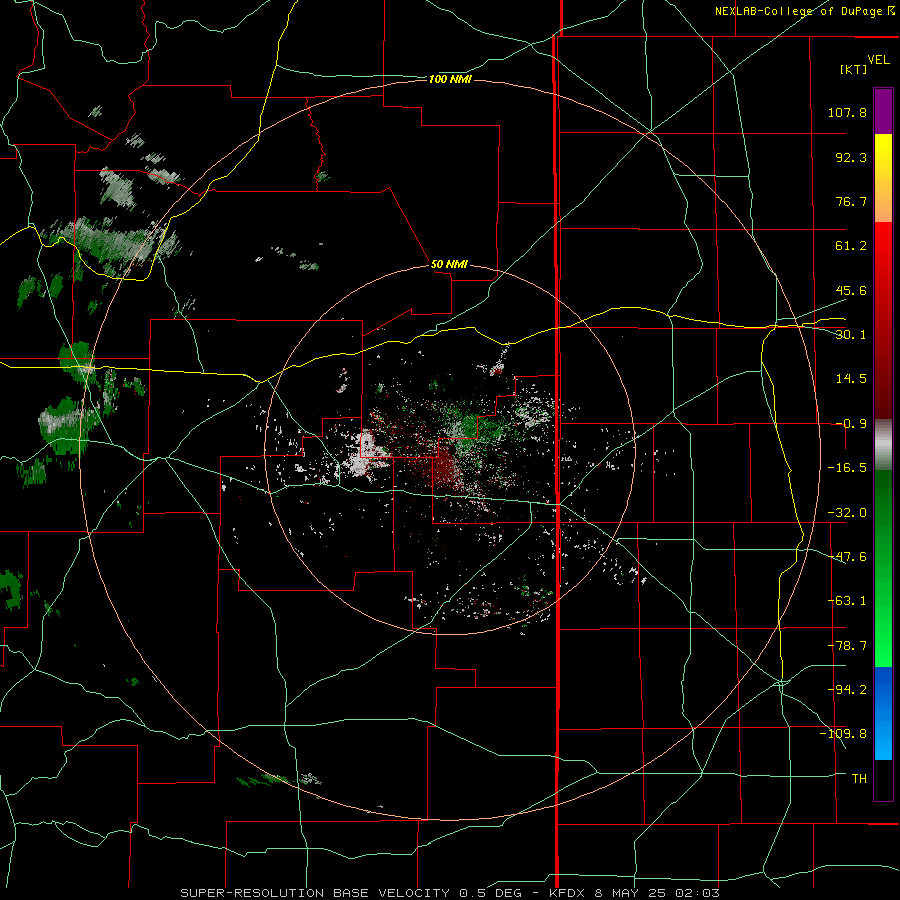
Task: Click the -0.9 velocity scale value
Action: pos(851,424)
